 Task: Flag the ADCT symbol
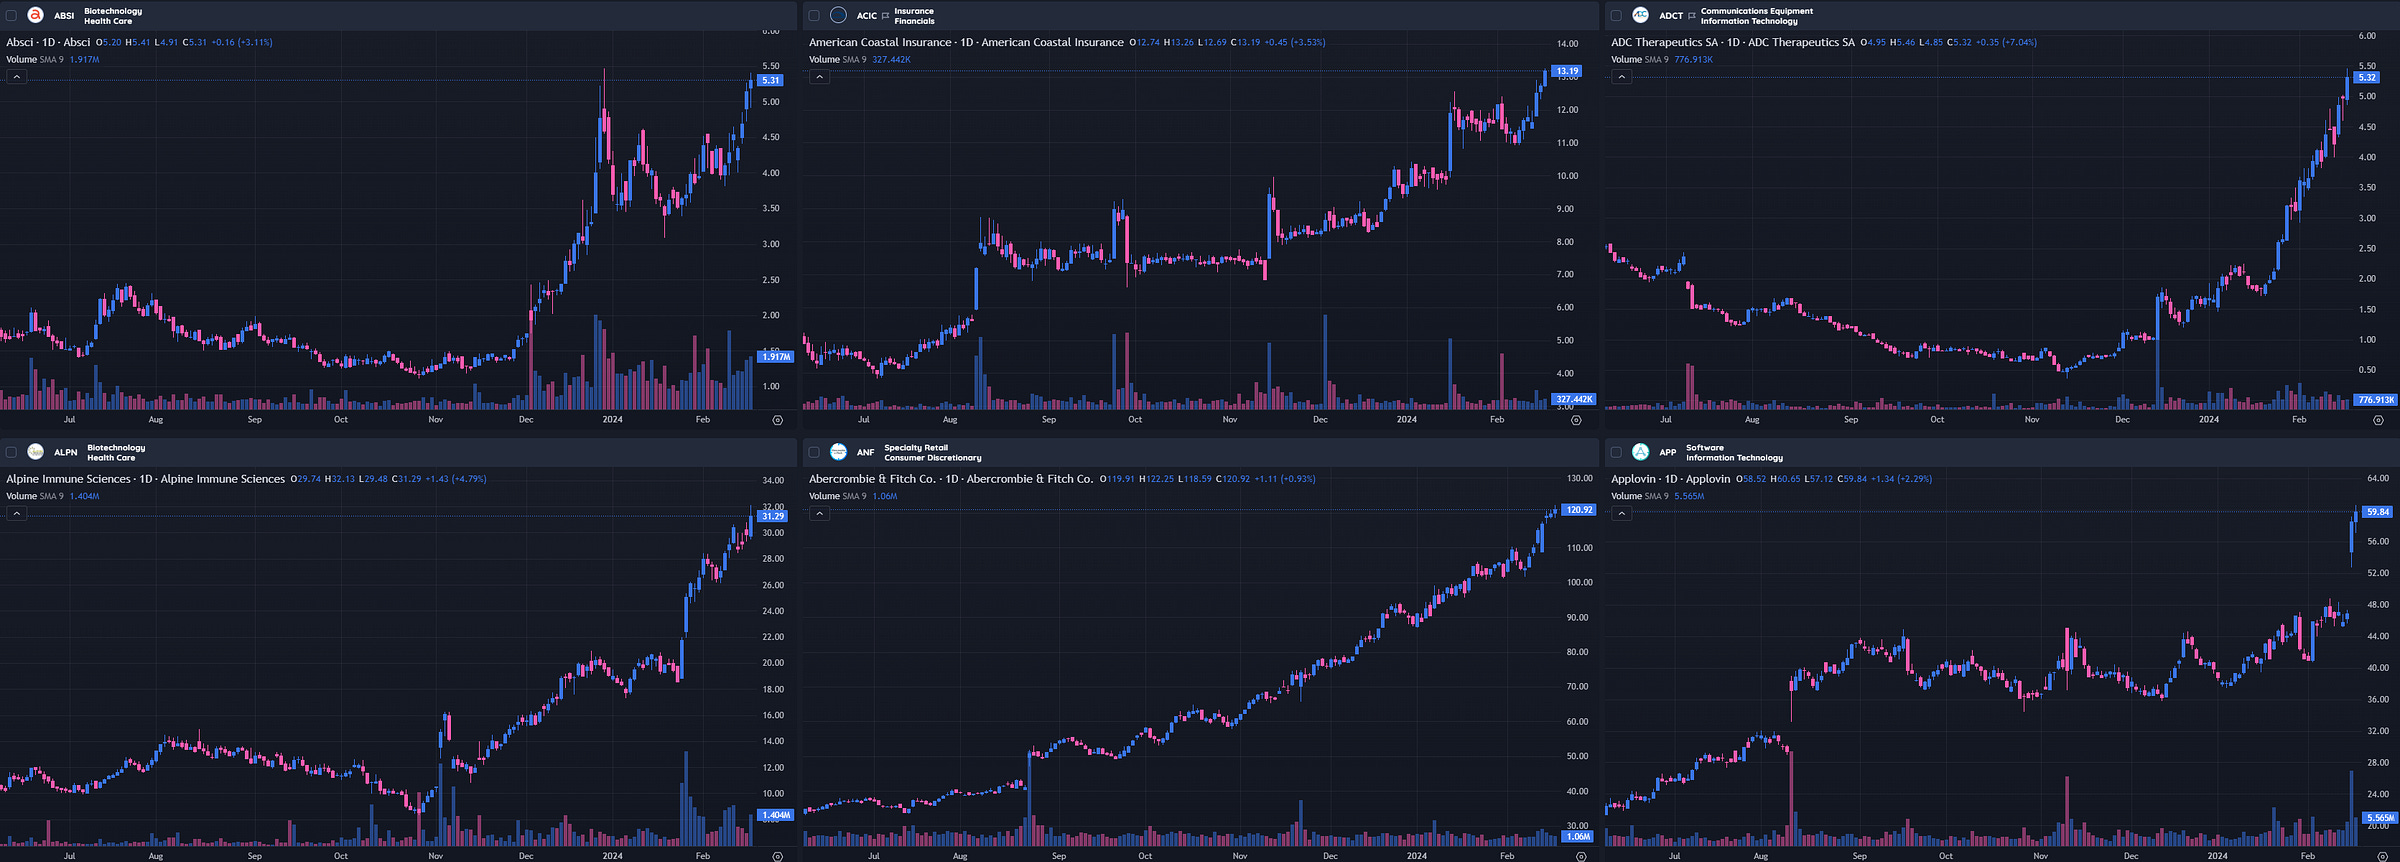(1691, 16)
